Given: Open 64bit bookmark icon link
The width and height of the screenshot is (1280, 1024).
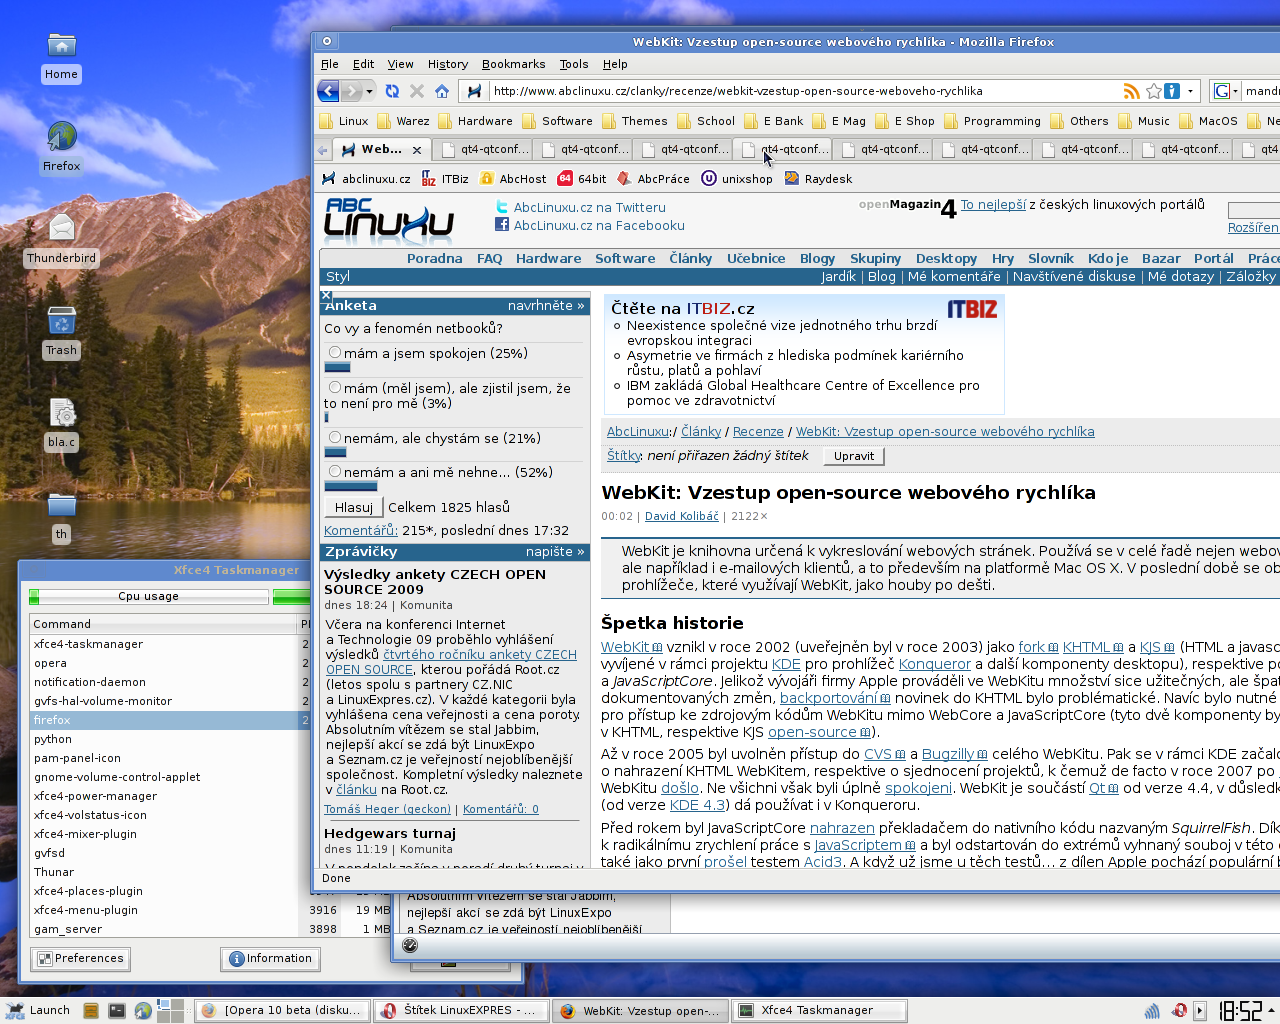Looking at the screenshot, I should click(x=582, y=179).
